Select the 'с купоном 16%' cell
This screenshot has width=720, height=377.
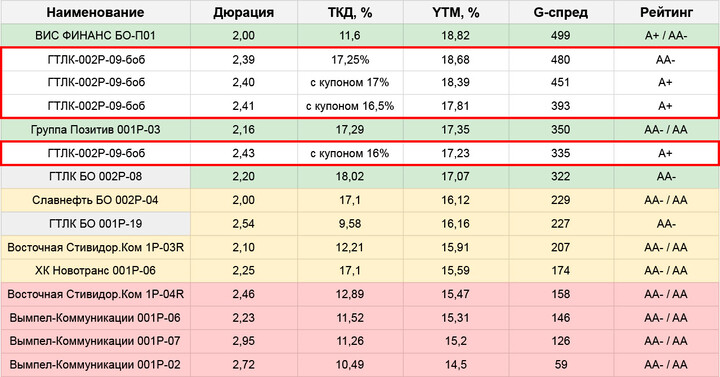coord(350,153)
